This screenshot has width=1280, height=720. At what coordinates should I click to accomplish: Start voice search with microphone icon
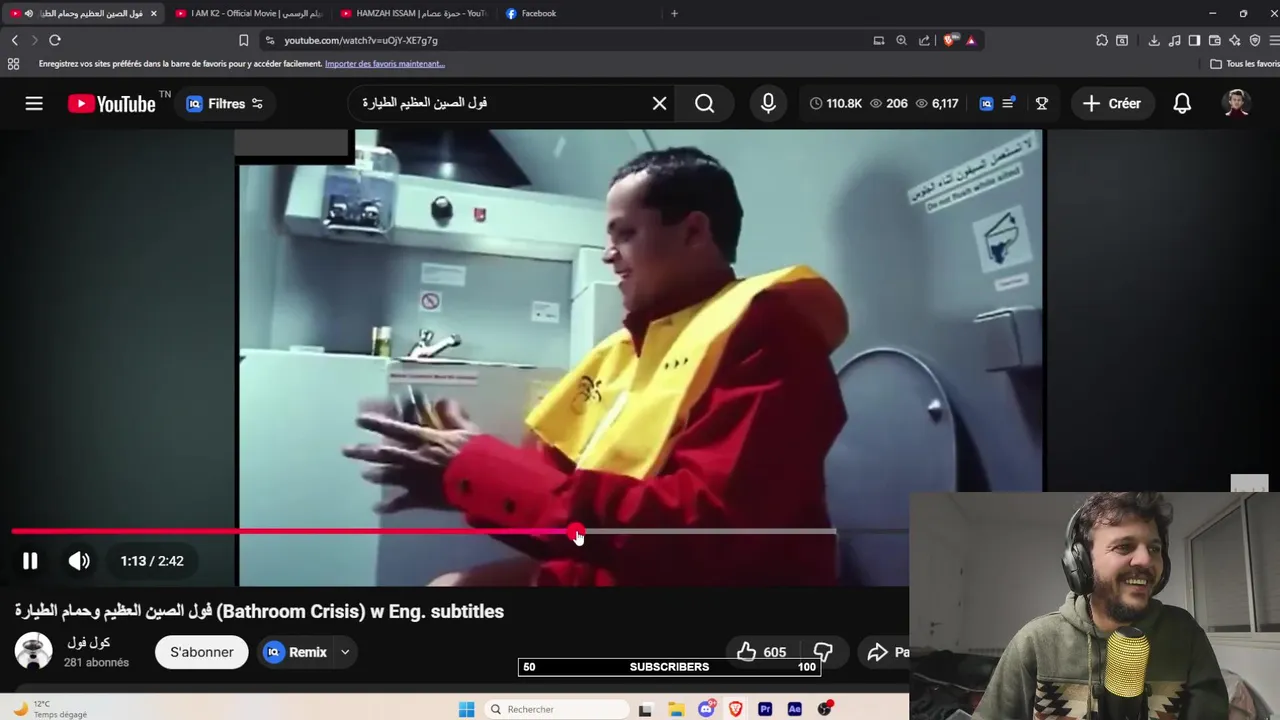(x=768, y=103)
